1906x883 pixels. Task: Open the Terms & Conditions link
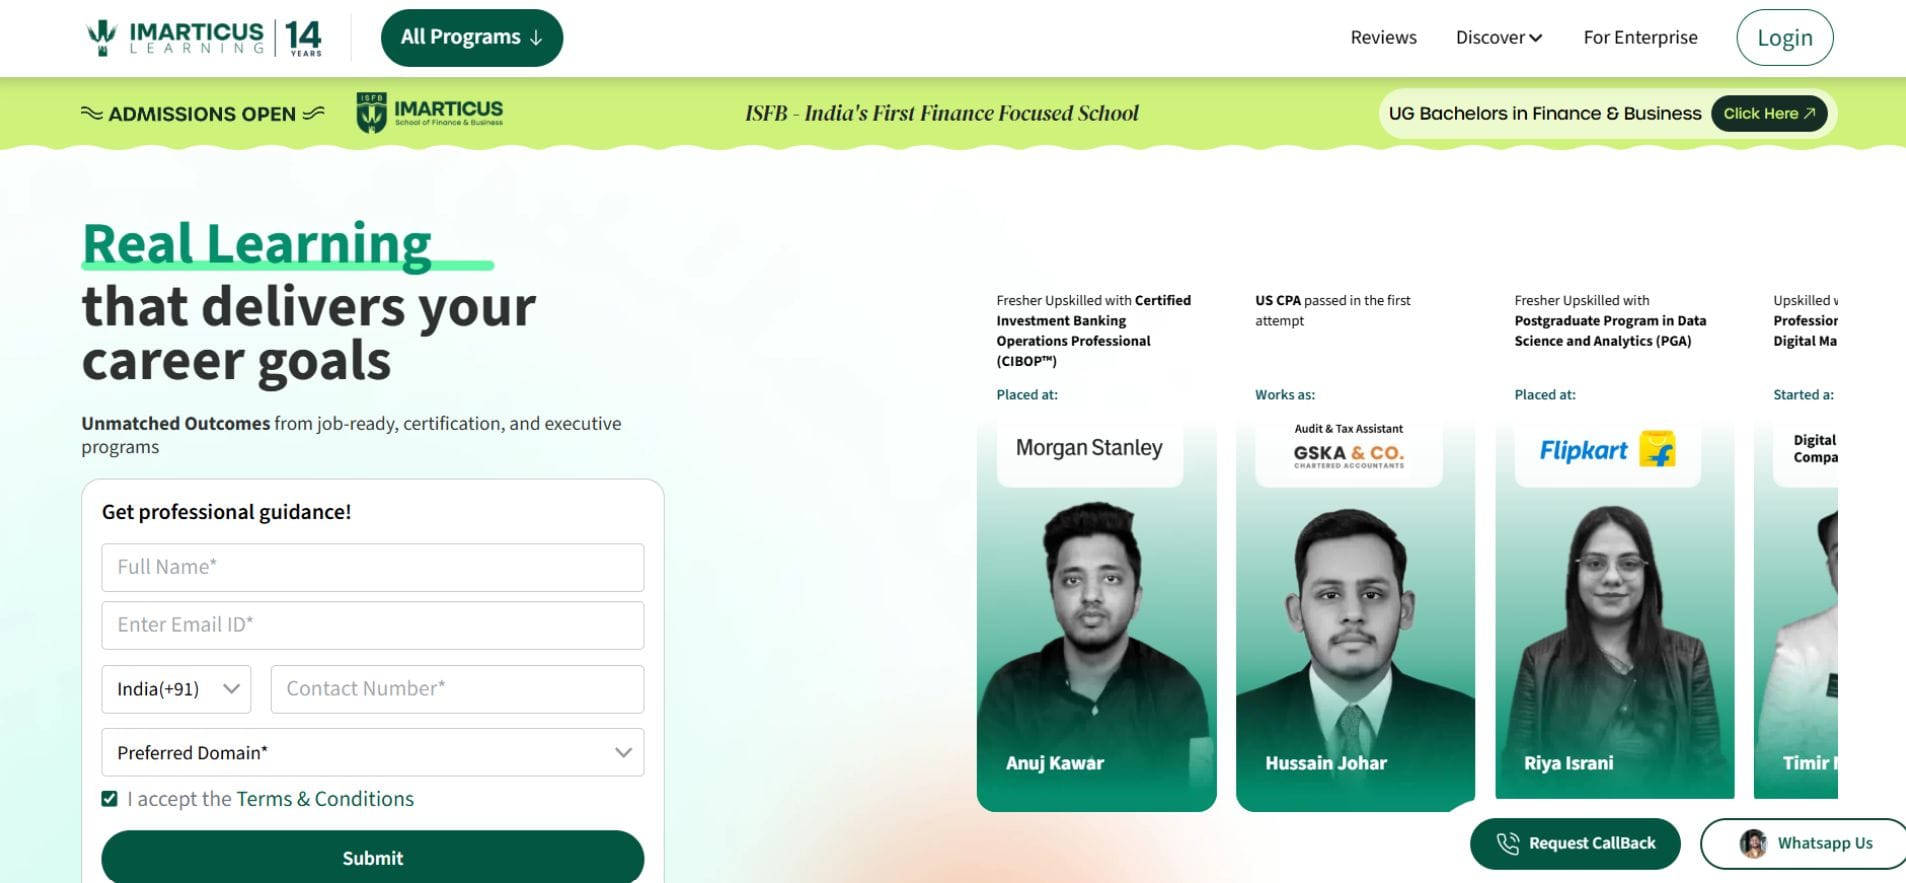(325, 799)
